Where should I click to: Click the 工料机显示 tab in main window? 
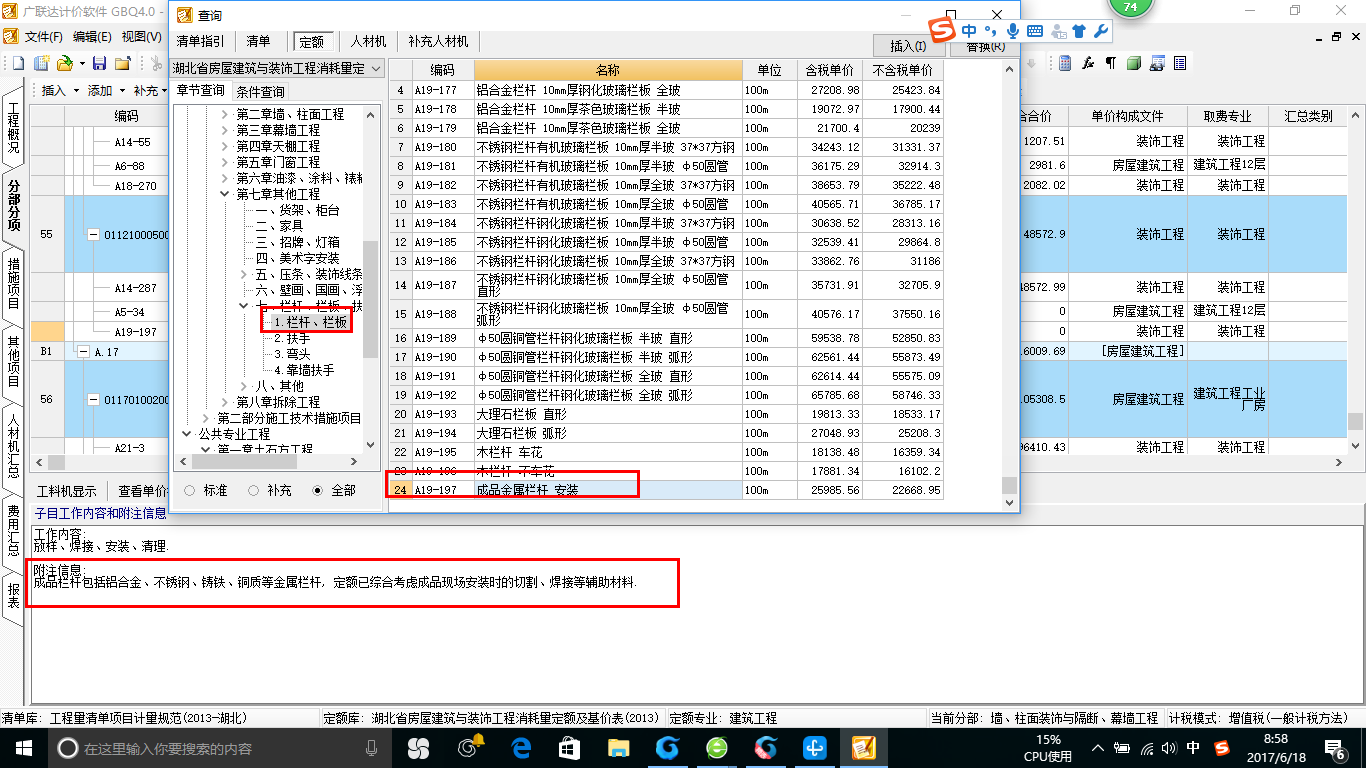67,491
